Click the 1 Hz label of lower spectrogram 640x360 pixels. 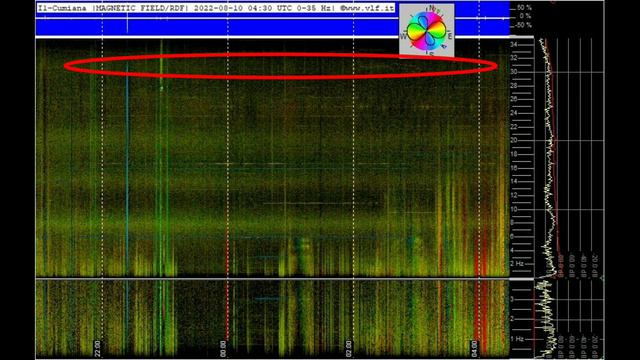(x=517, y=339)
